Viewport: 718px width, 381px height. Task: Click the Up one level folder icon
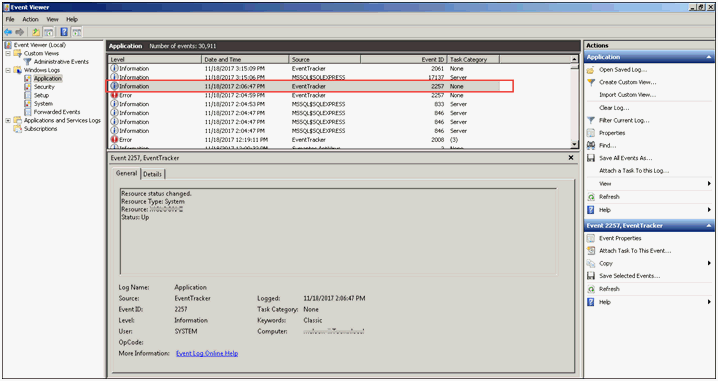pos(36,32)
